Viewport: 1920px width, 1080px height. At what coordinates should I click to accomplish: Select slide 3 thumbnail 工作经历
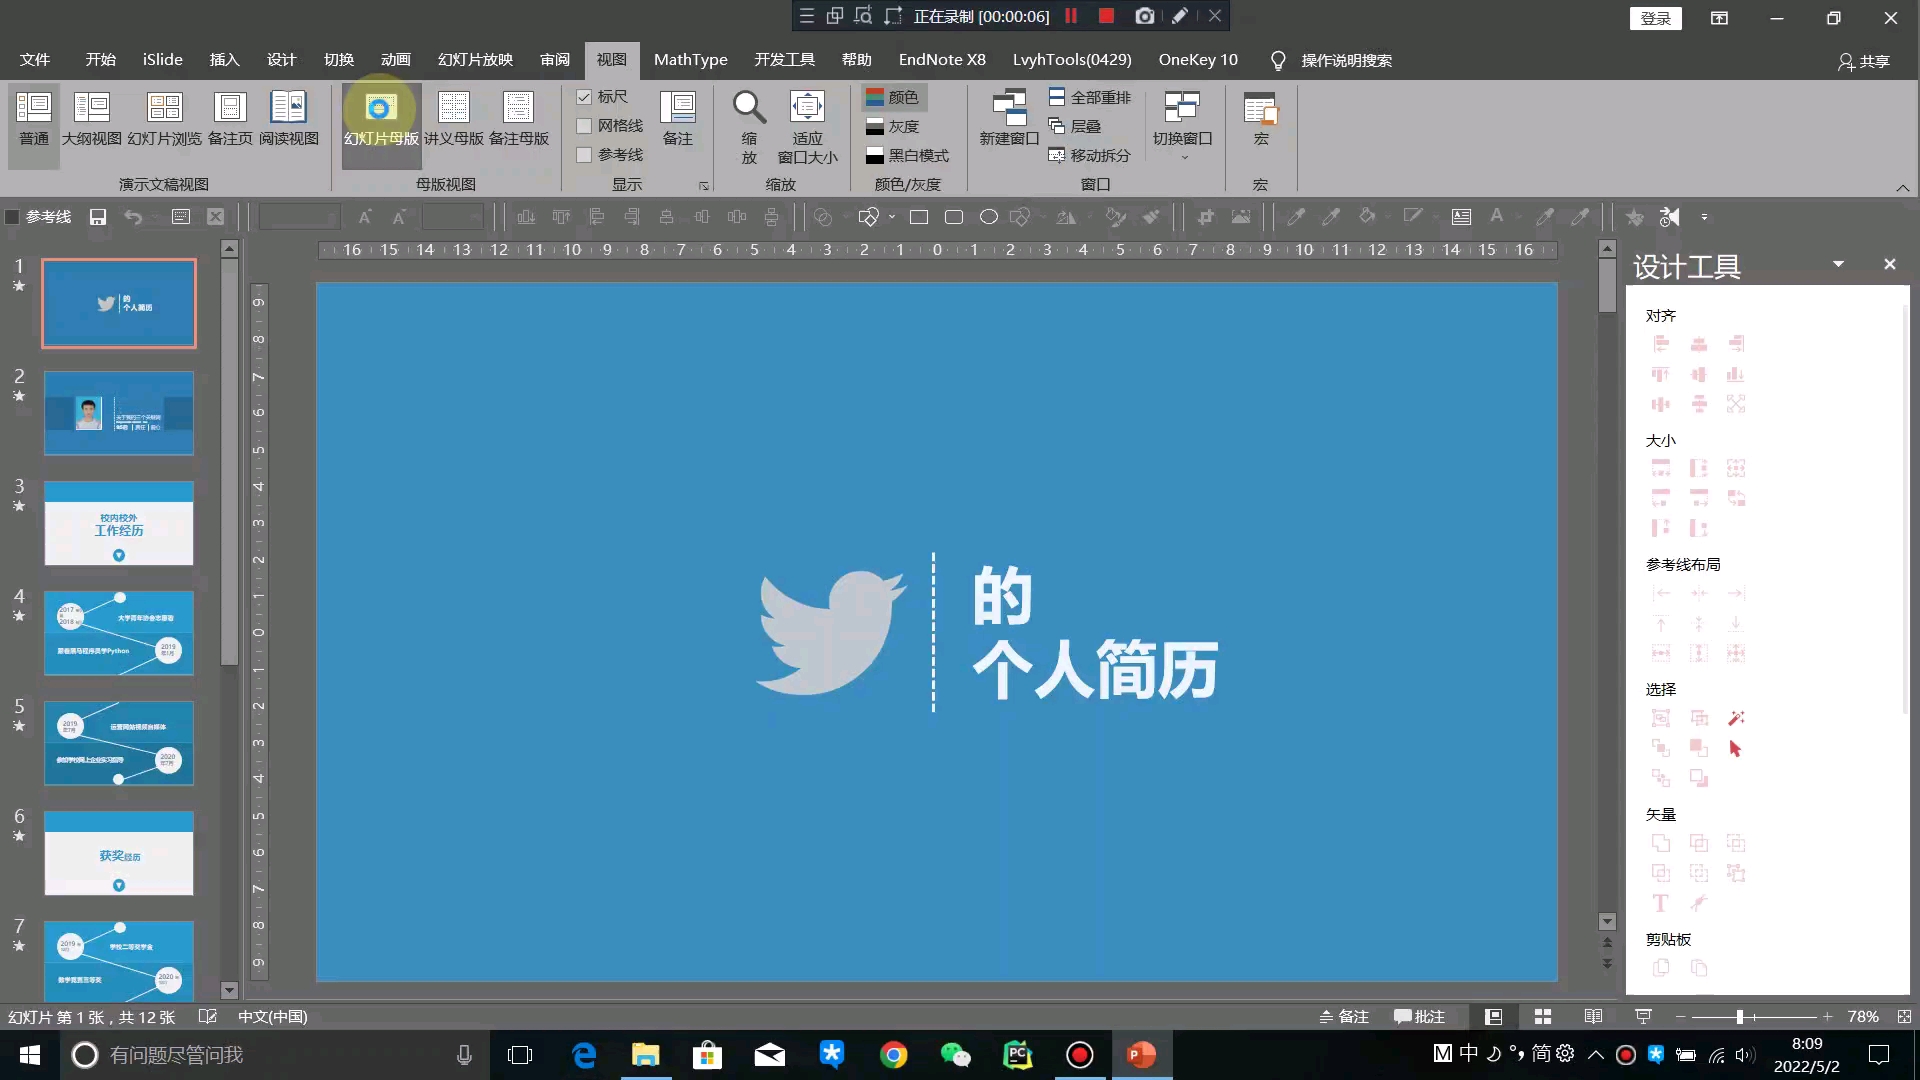pyautogui.click(x=119, y=523)
